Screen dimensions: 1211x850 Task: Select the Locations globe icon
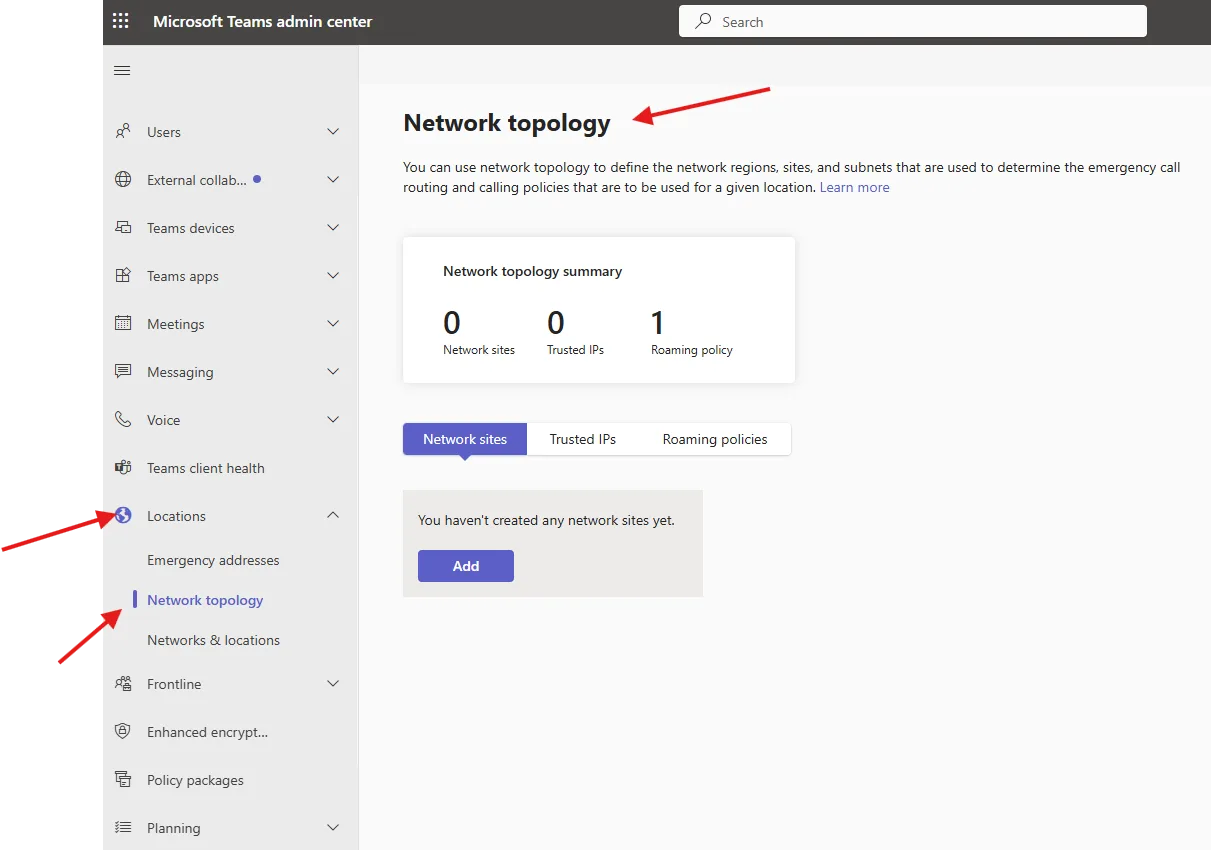[x=122, y=515]
